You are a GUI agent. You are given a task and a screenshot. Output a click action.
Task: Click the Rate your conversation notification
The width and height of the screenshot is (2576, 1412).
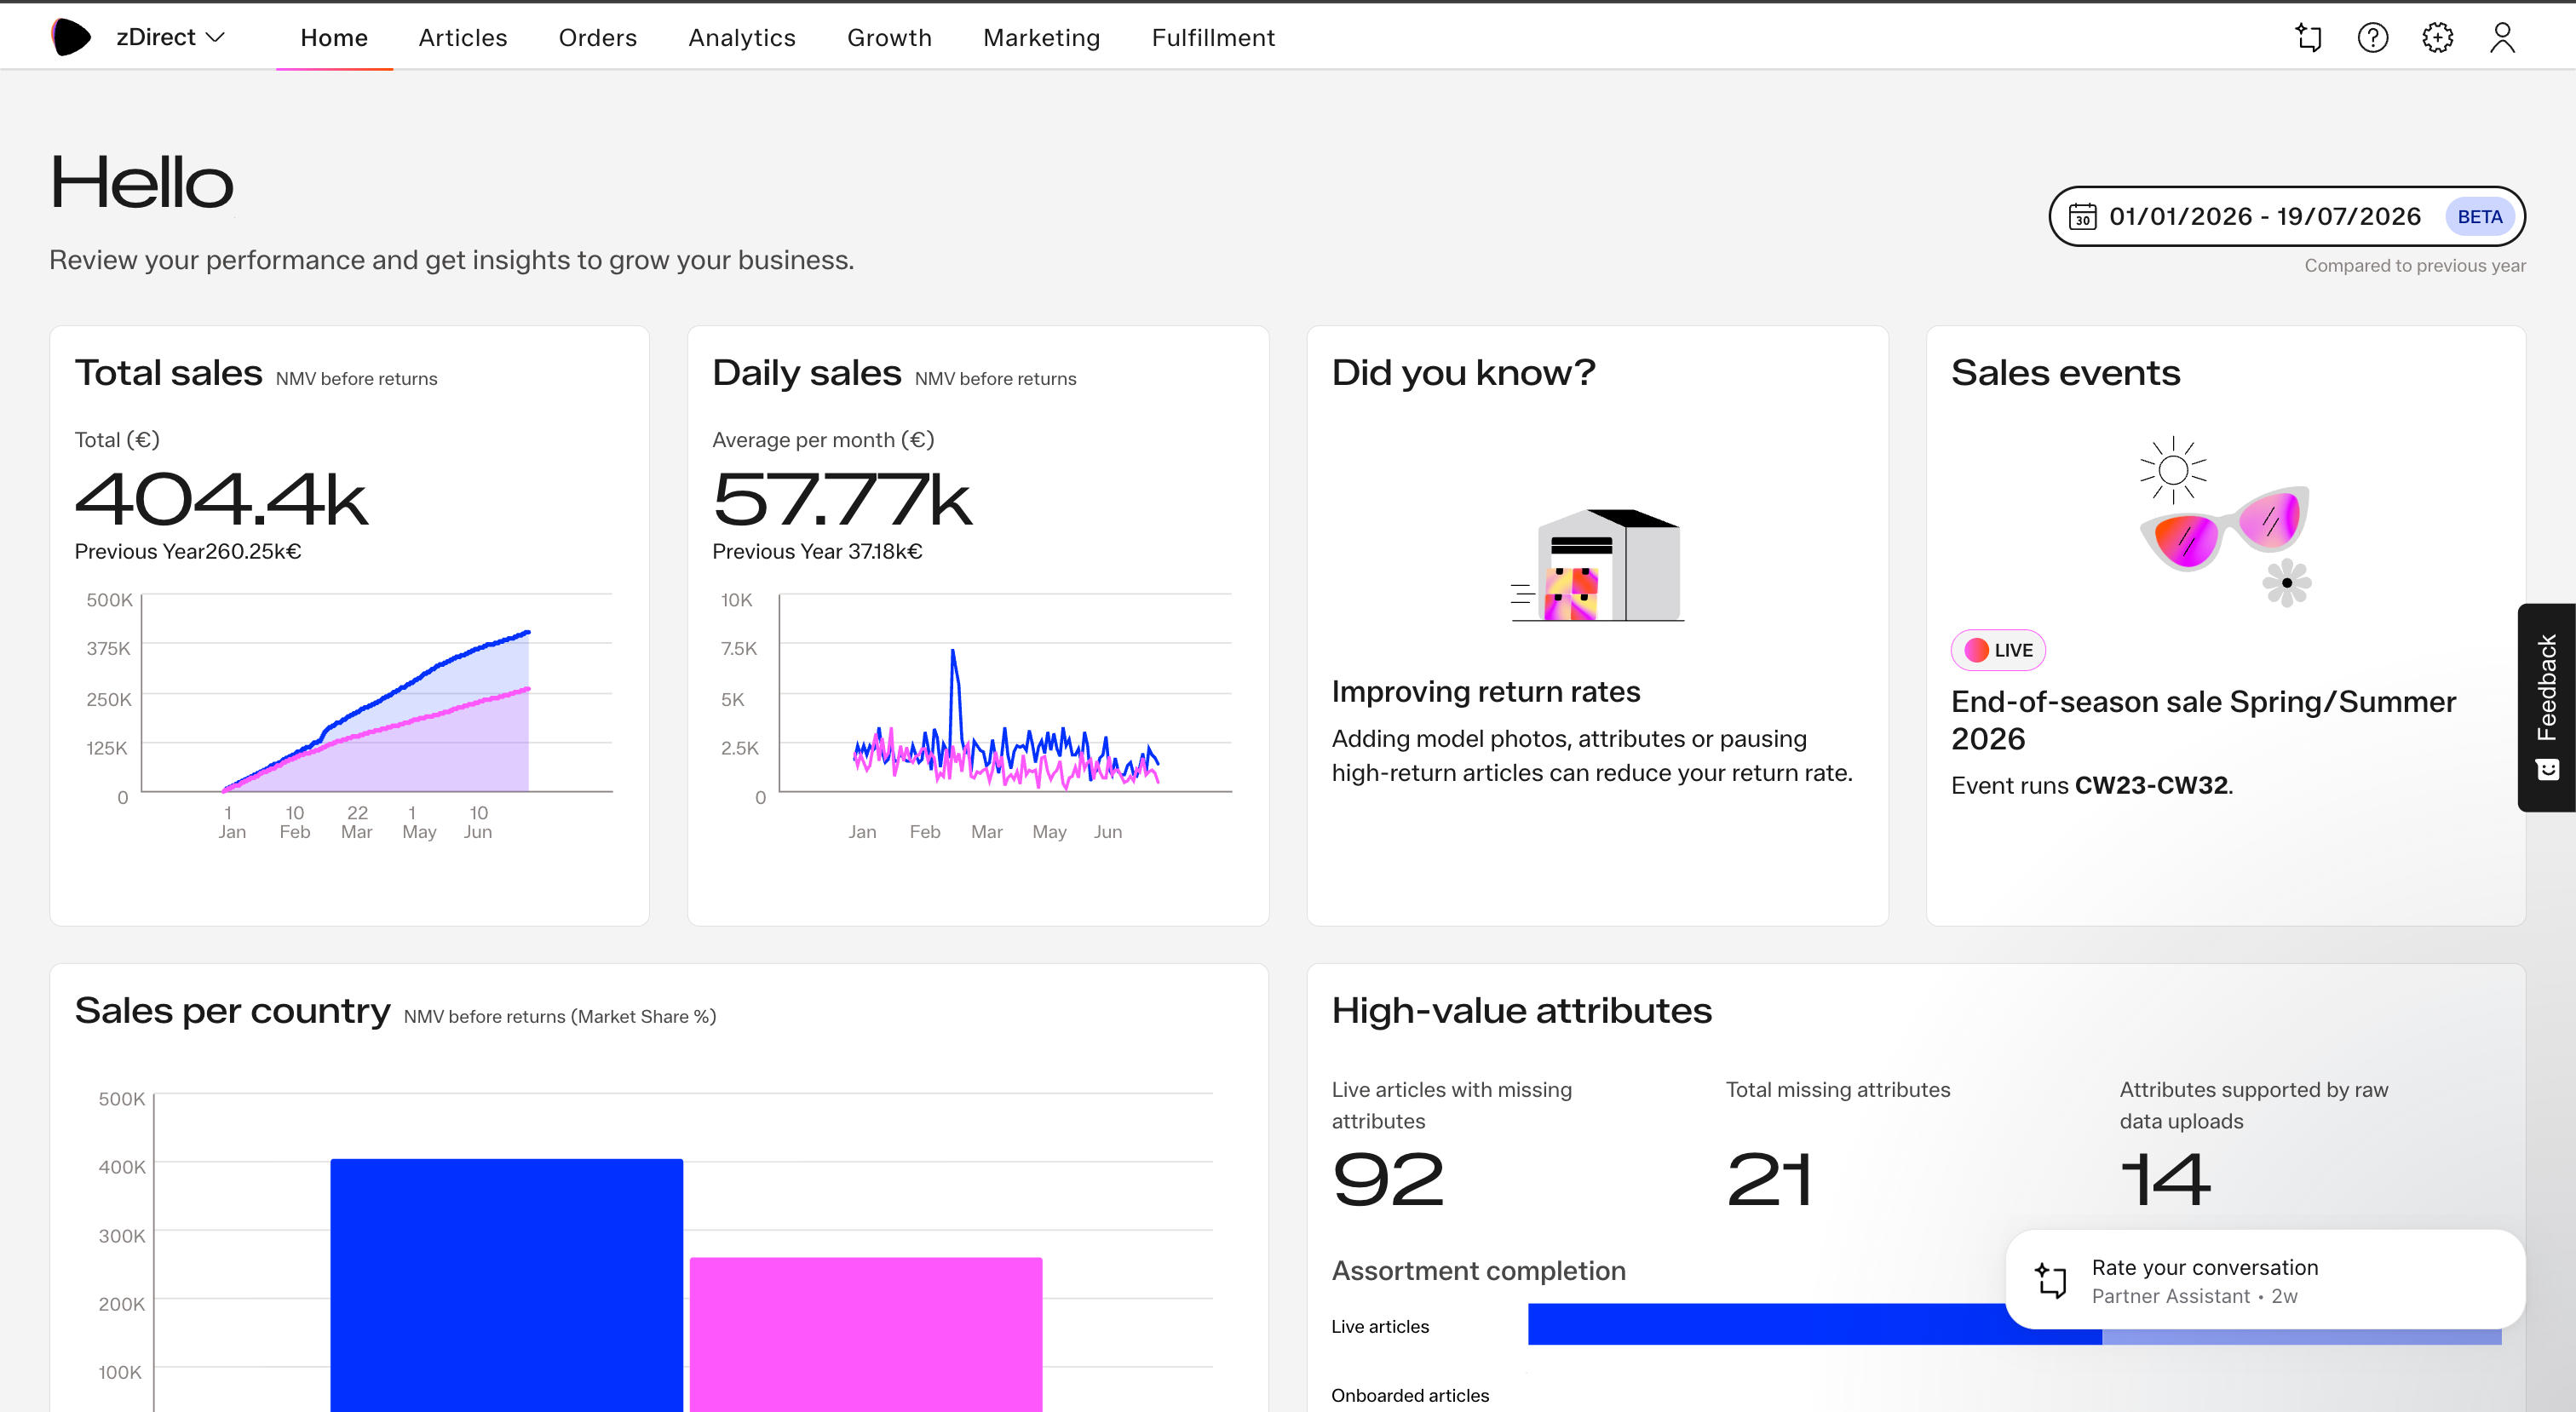pyautogui.click(x=2265, y=1280)
